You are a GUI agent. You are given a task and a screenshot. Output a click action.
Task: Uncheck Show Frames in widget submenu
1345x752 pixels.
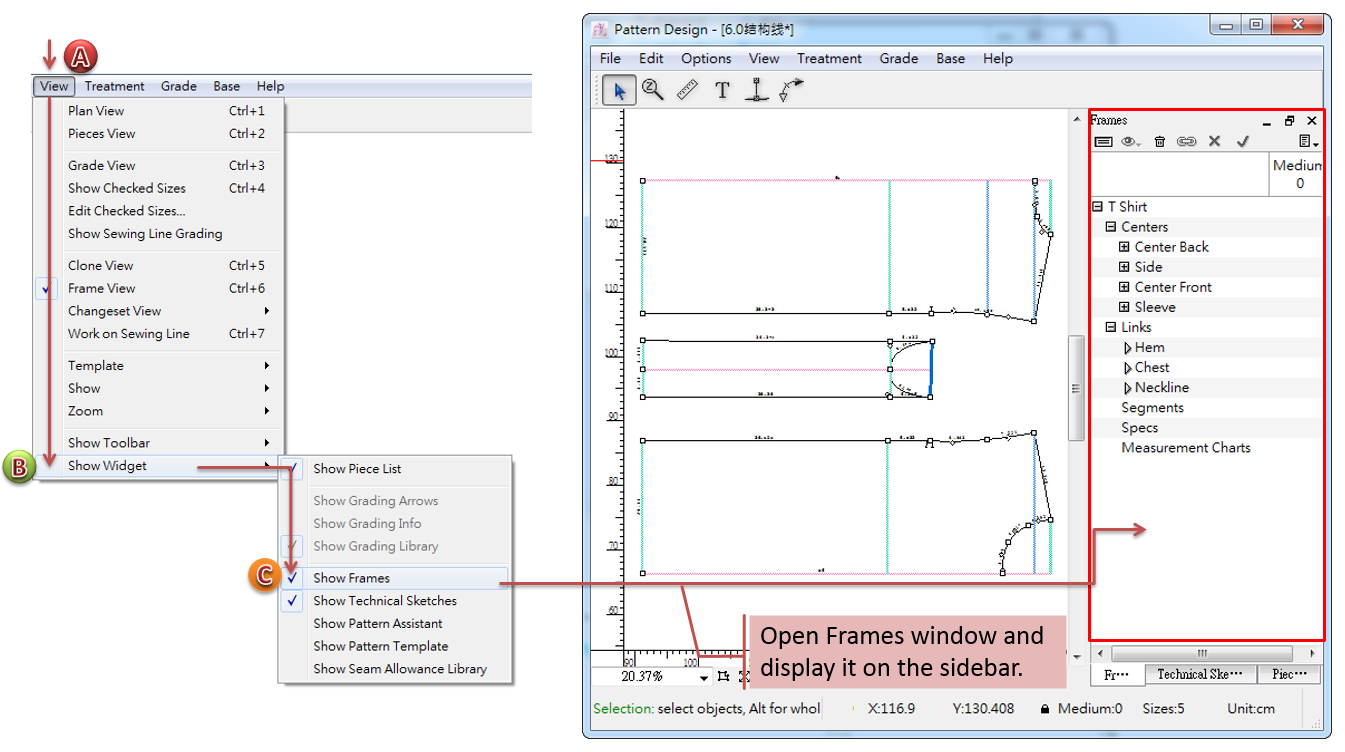pyautogui.click(x=351, y=578)
